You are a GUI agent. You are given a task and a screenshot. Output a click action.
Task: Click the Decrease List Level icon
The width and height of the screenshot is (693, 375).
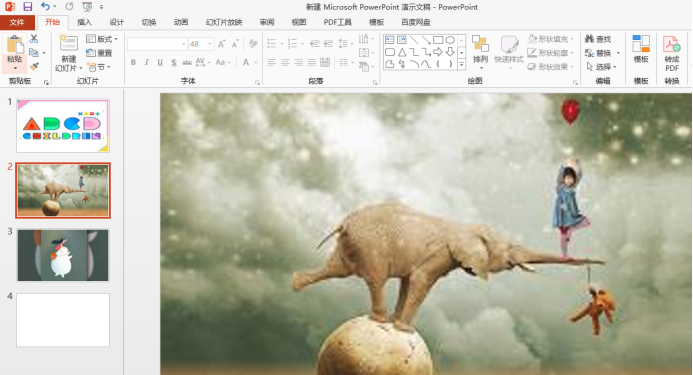click(x=315, y=43)
